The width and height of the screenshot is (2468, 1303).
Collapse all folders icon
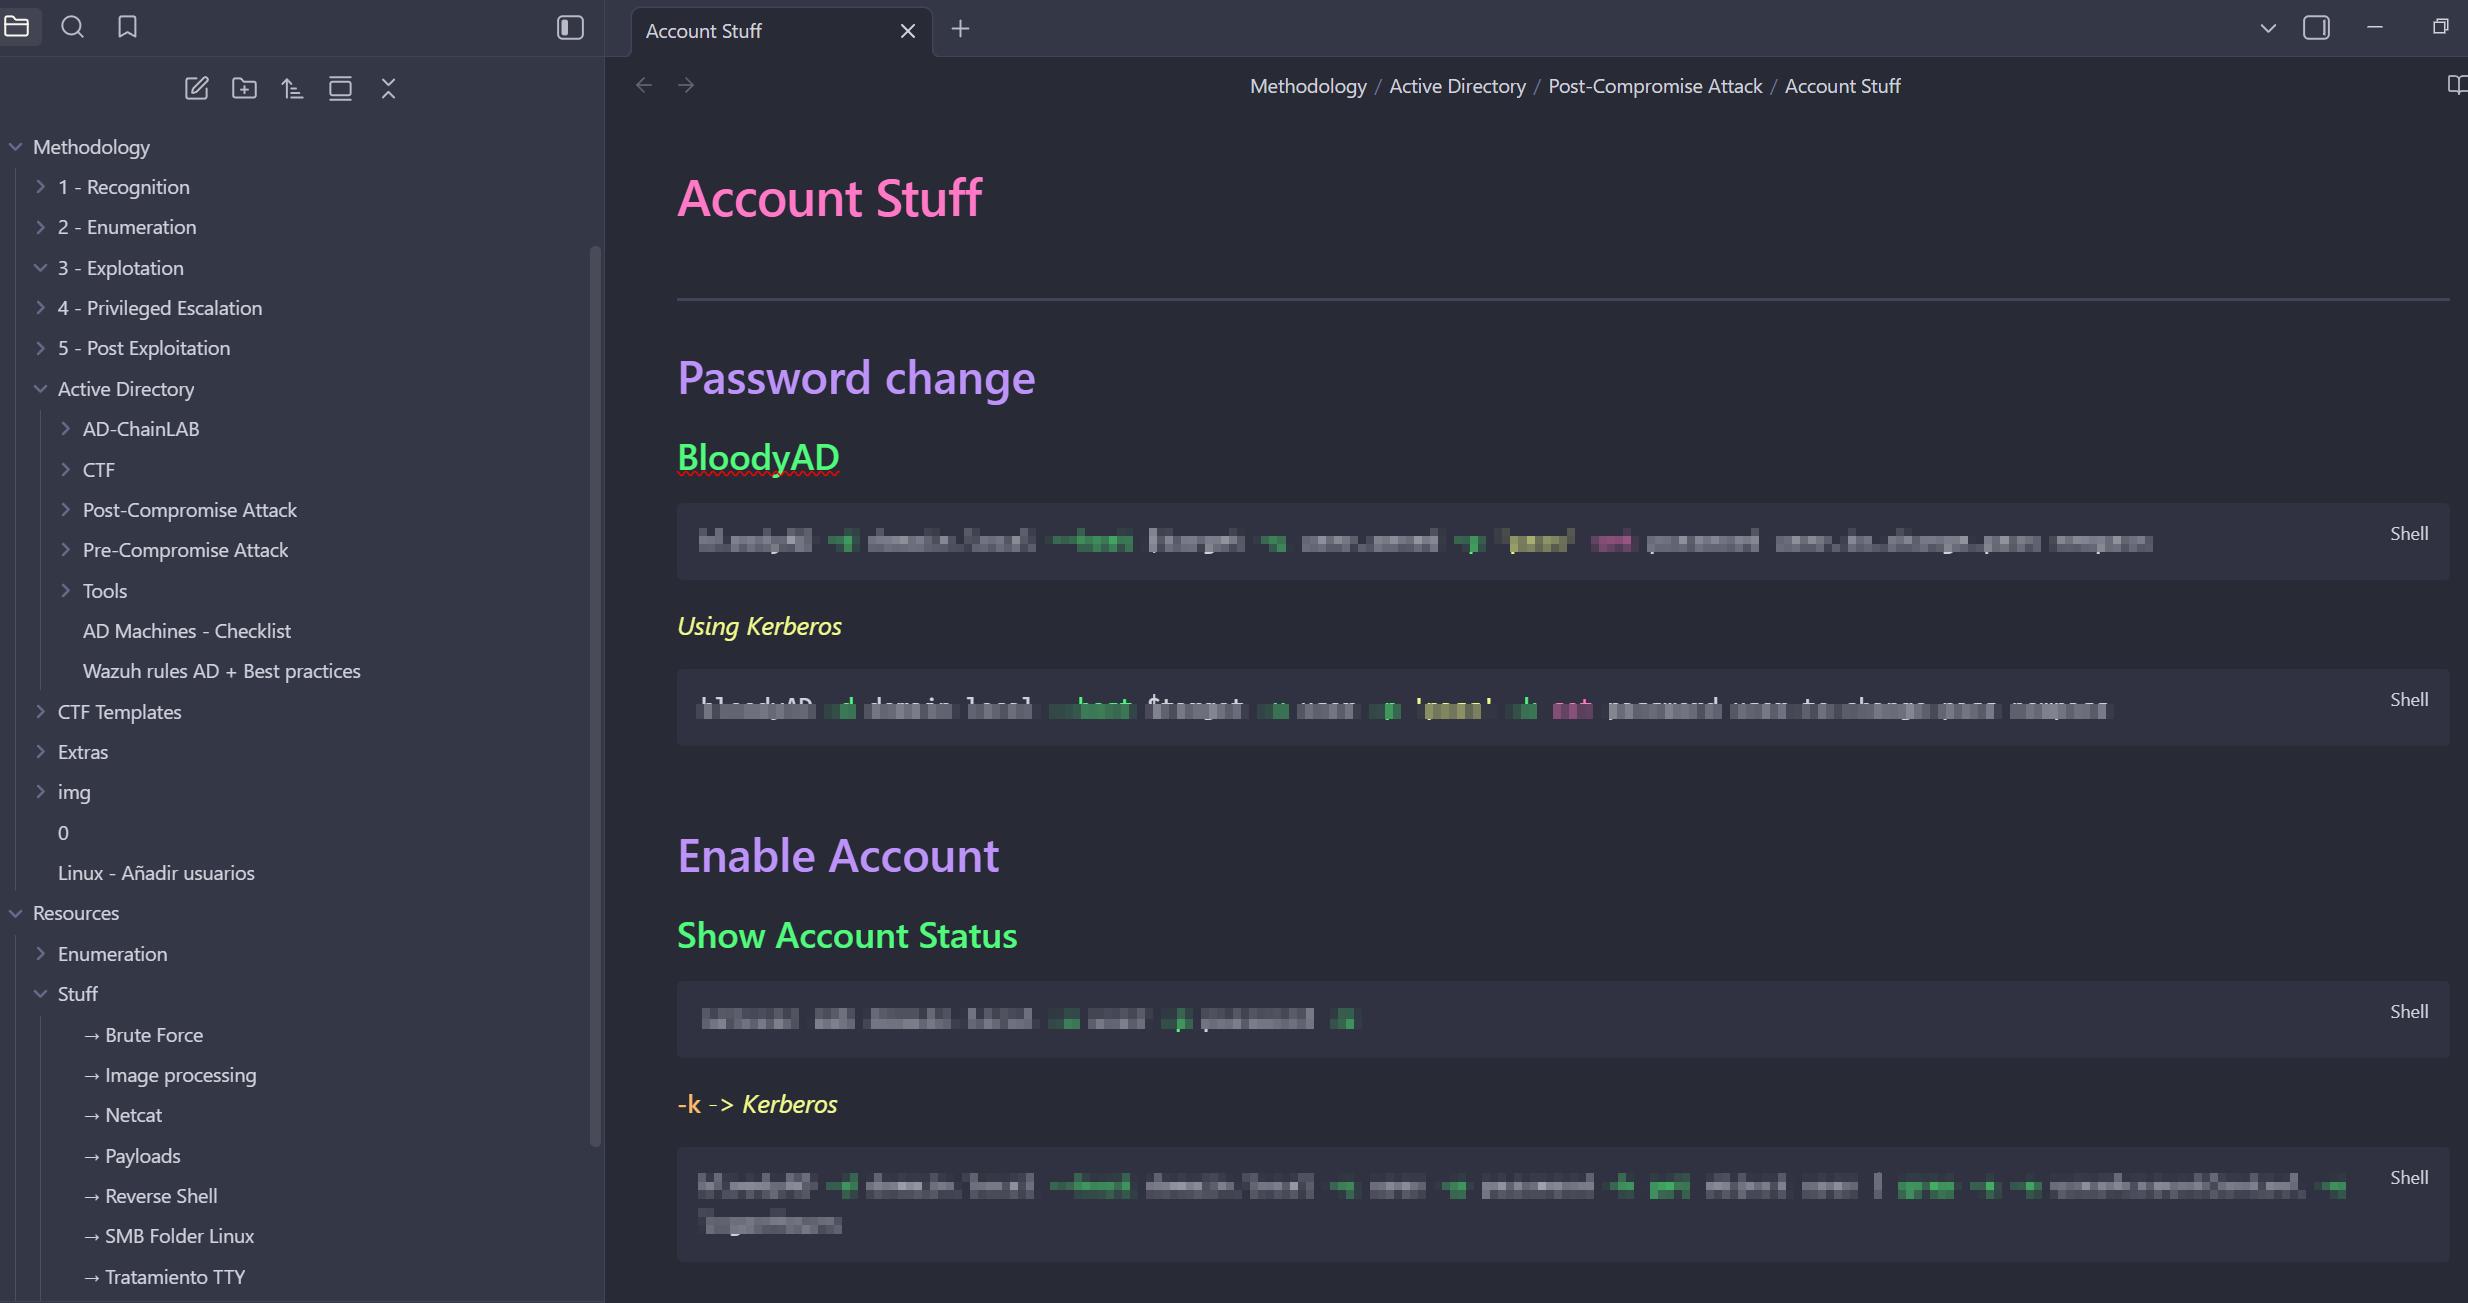point(389,89)
